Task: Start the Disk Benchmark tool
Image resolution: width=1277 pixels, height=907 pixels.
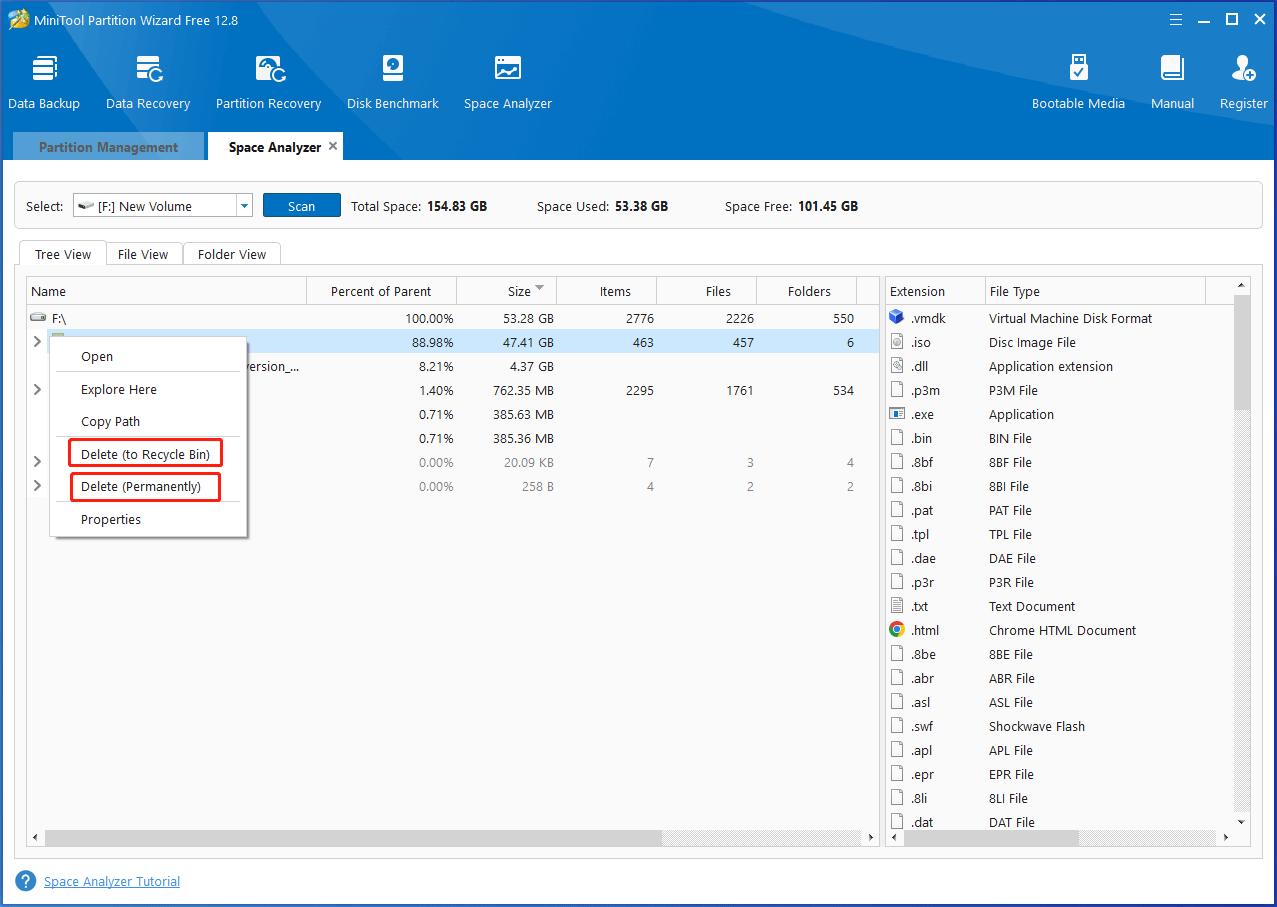Action: click(x=393, y=82)
